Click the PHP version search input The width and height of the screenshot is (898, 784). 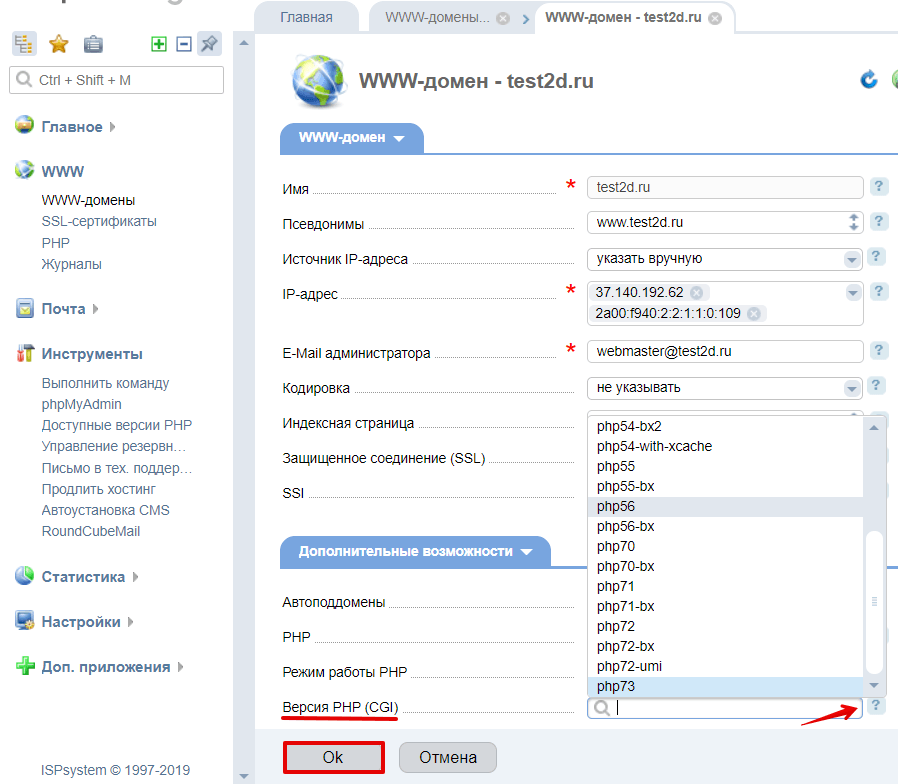click(724, 708)
